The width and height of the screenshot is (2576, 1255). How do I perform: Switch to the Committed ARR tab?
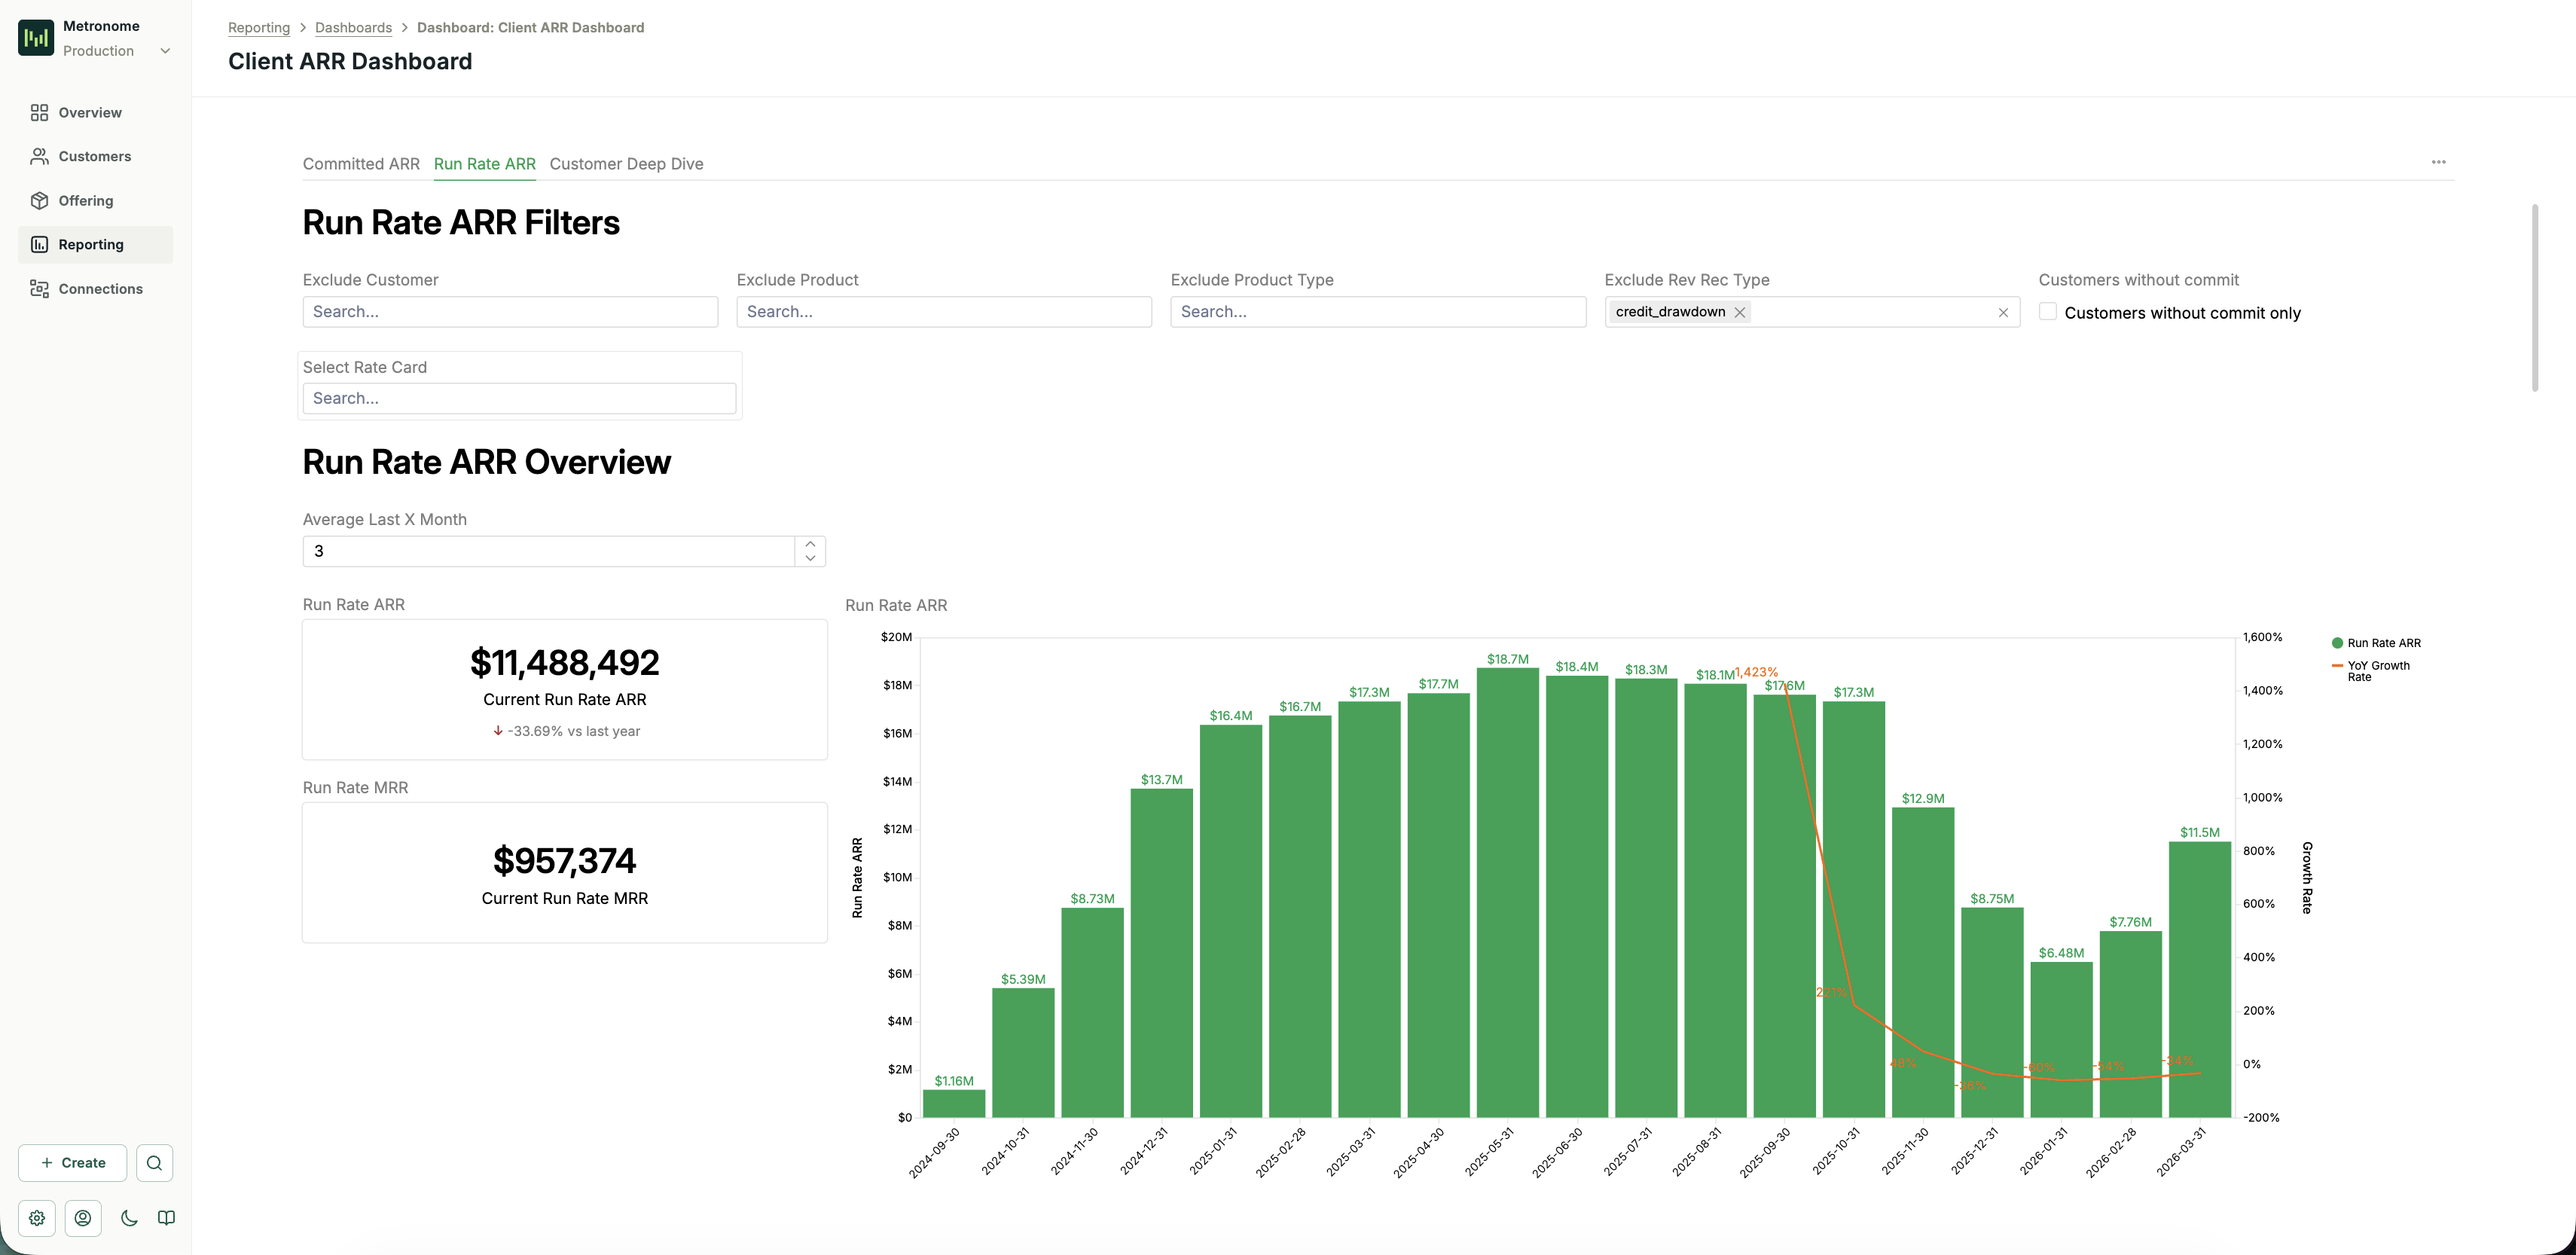pos(361,164)
